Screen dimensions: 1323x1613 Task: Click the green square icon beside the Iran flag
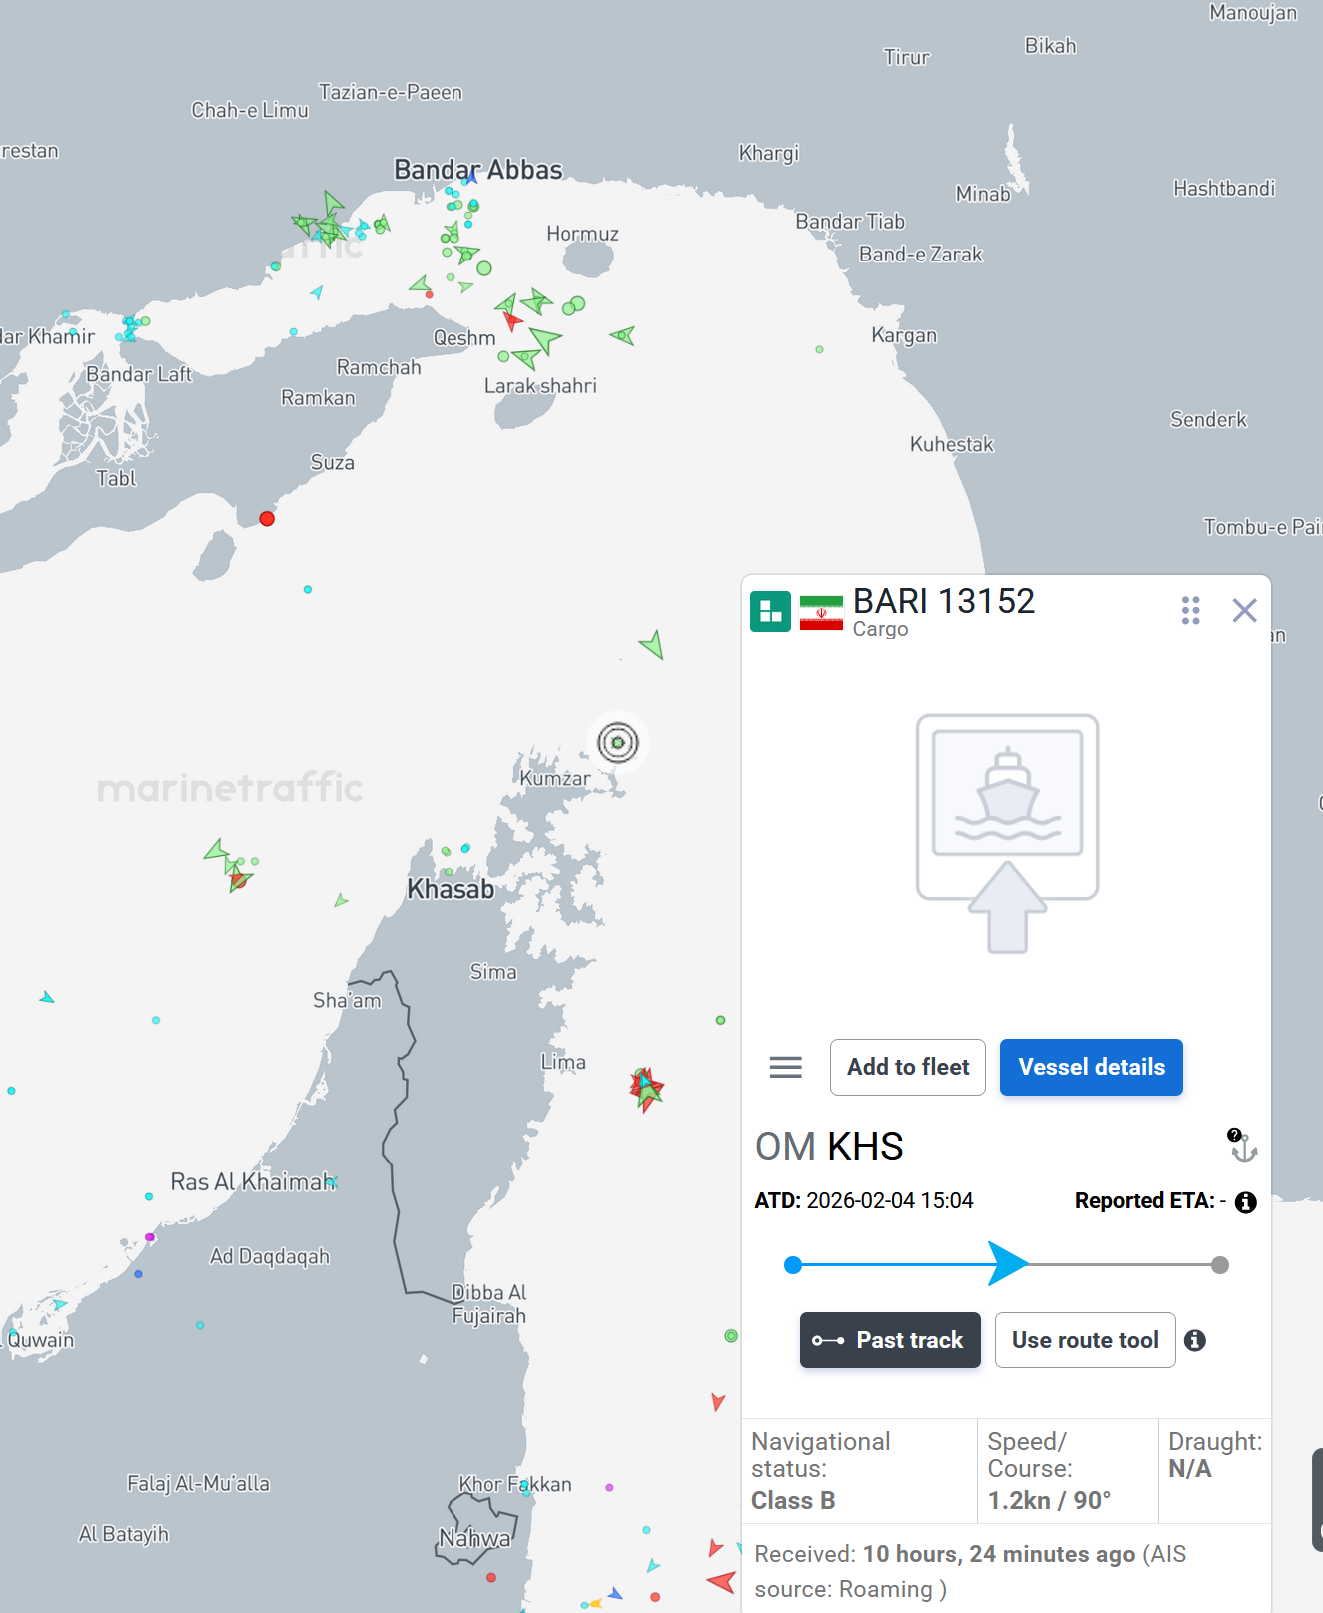coord(770,611)
